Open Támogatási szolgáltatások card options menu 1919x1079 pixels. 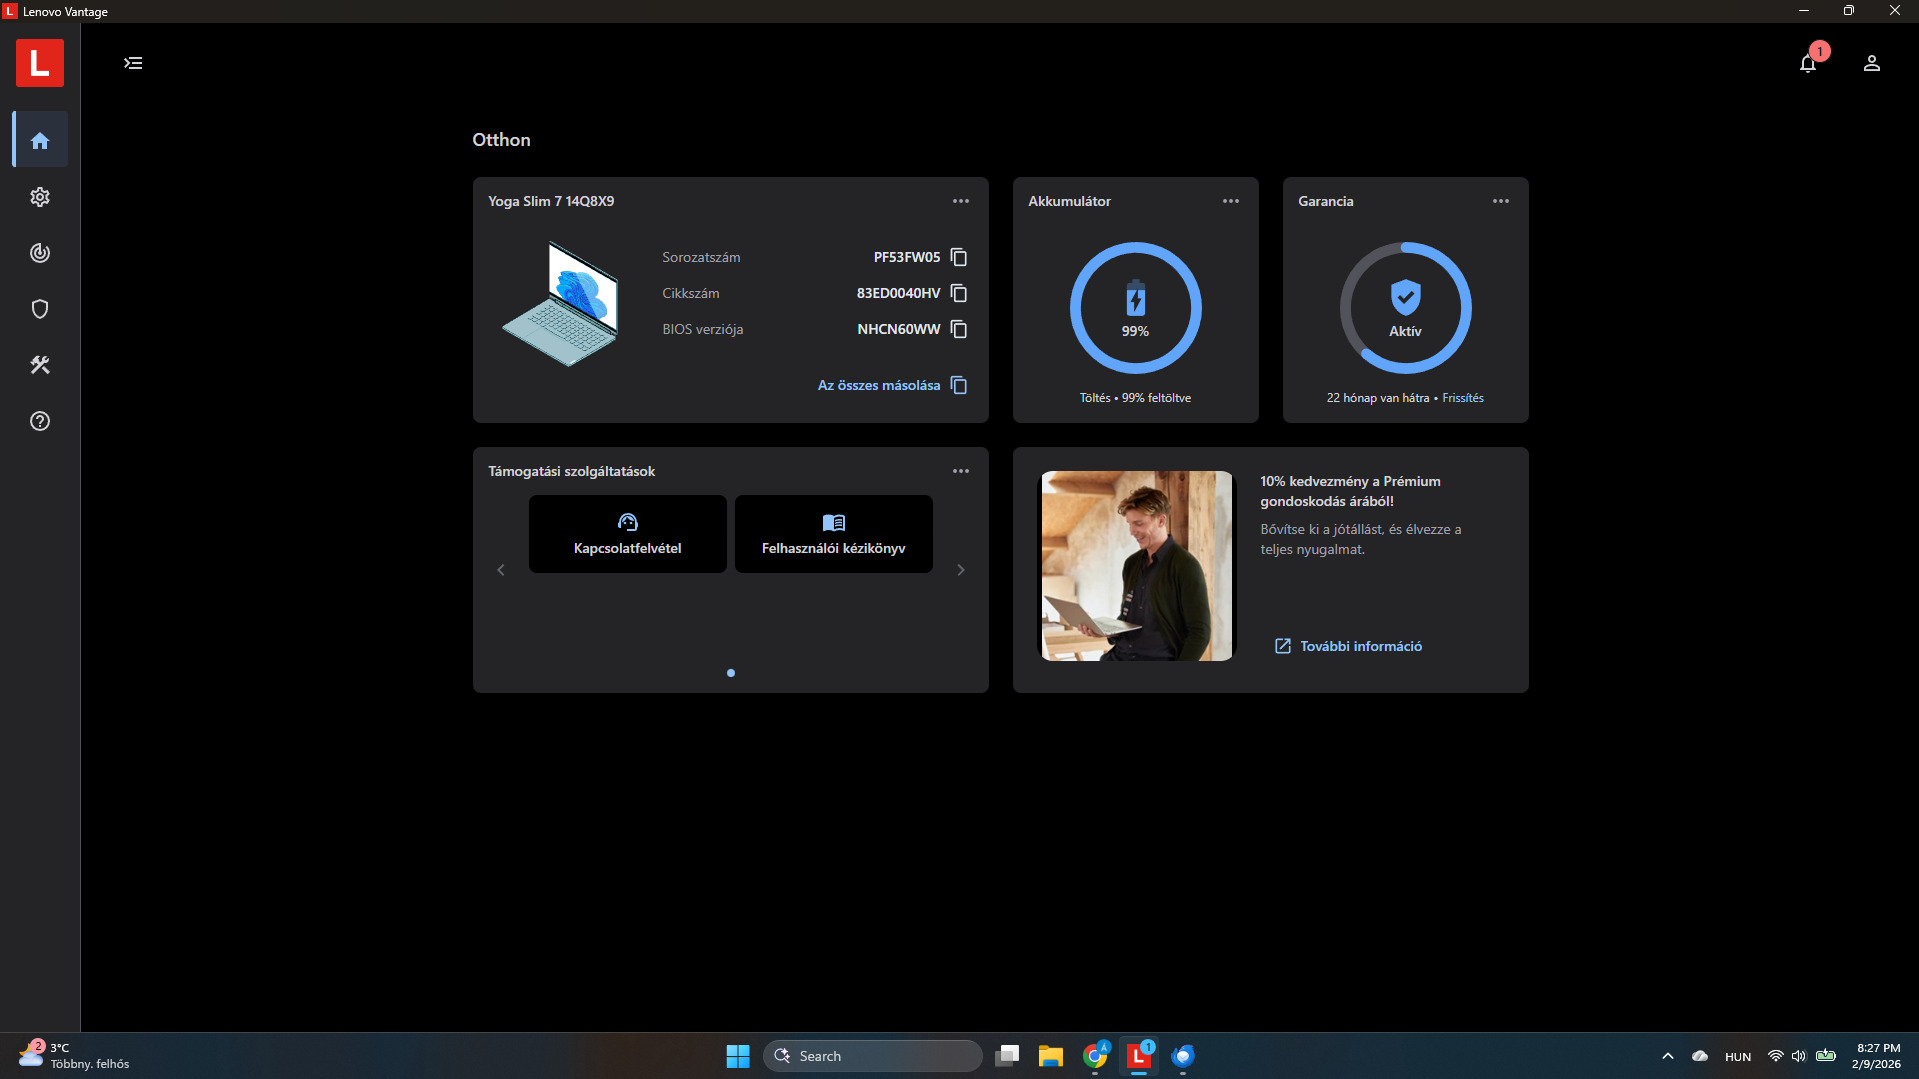(961, 471)
